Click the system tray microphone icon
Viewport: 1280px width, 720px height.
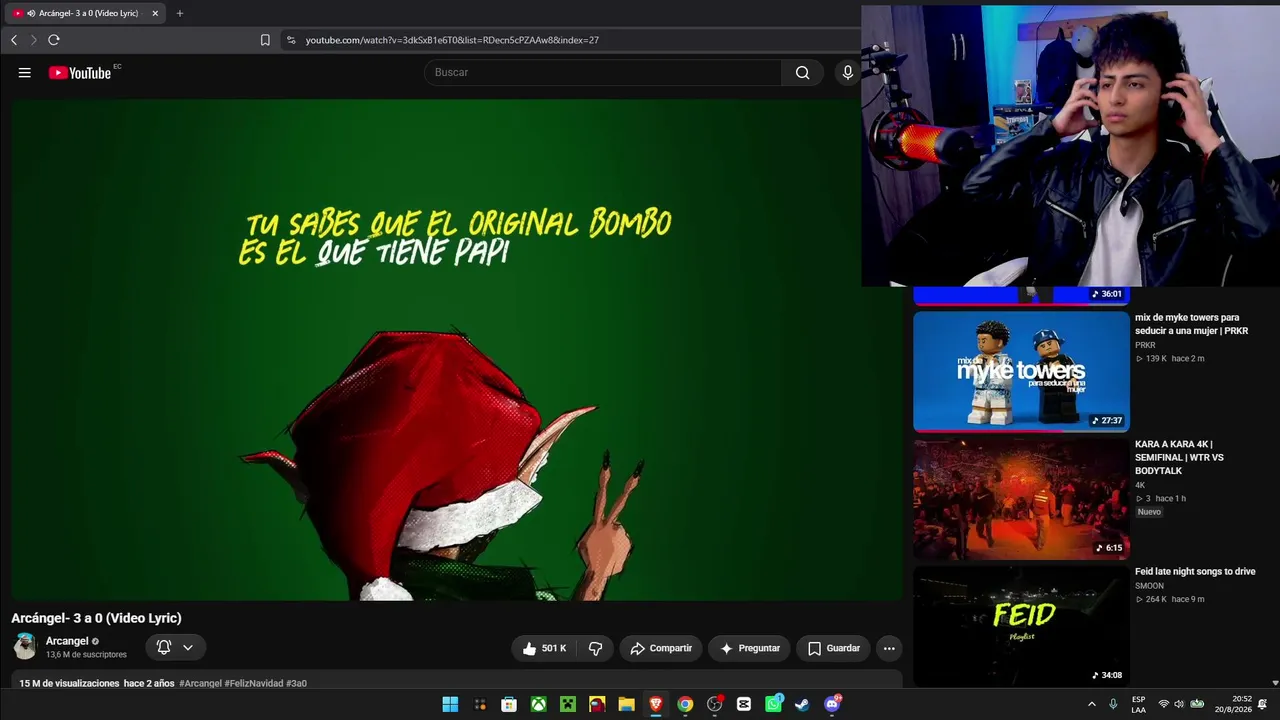(x=1113, y=704)
